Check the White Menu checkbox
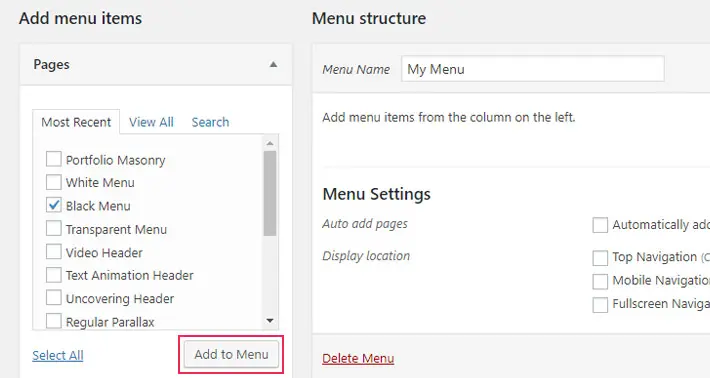The width and height of the screenshot is (710, 378). 53,182
